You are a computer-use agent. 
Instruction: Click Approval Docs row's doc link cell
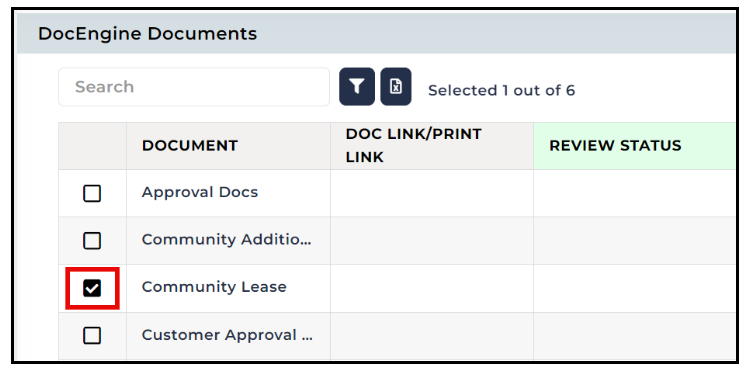click(x=432, y=193)
